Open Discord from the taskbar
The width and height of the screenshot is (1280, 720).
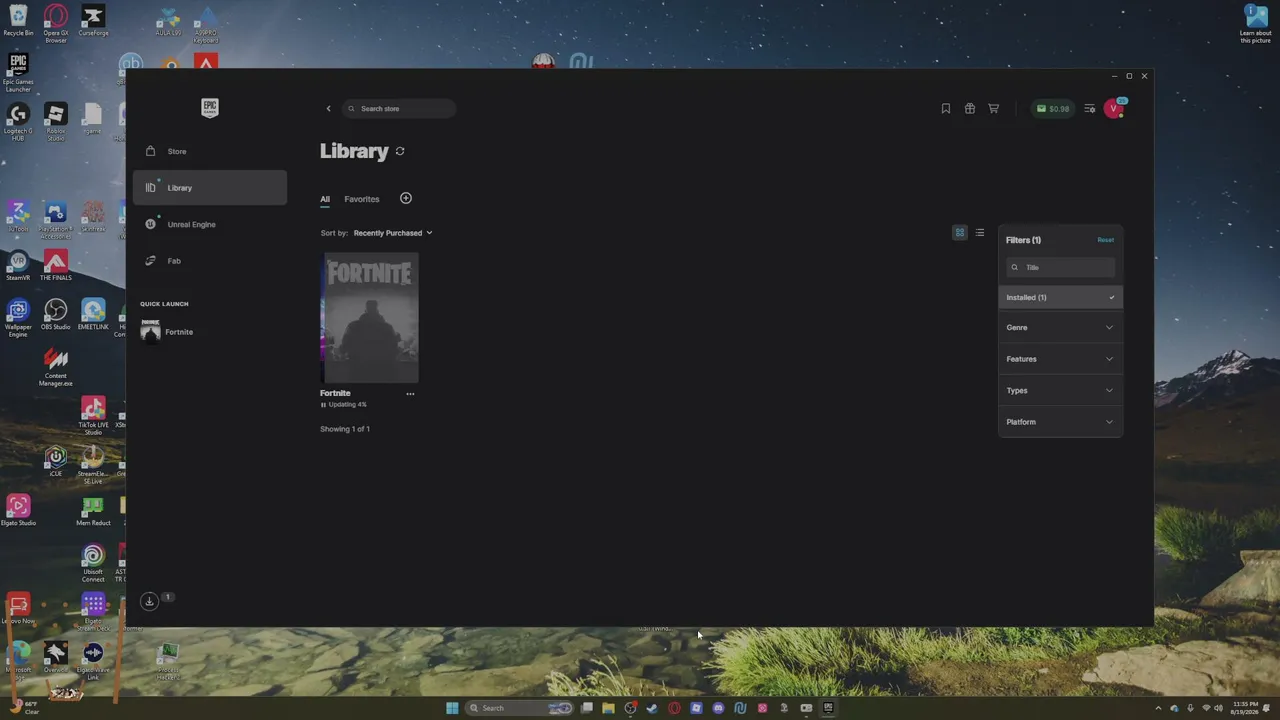[718, 708]
